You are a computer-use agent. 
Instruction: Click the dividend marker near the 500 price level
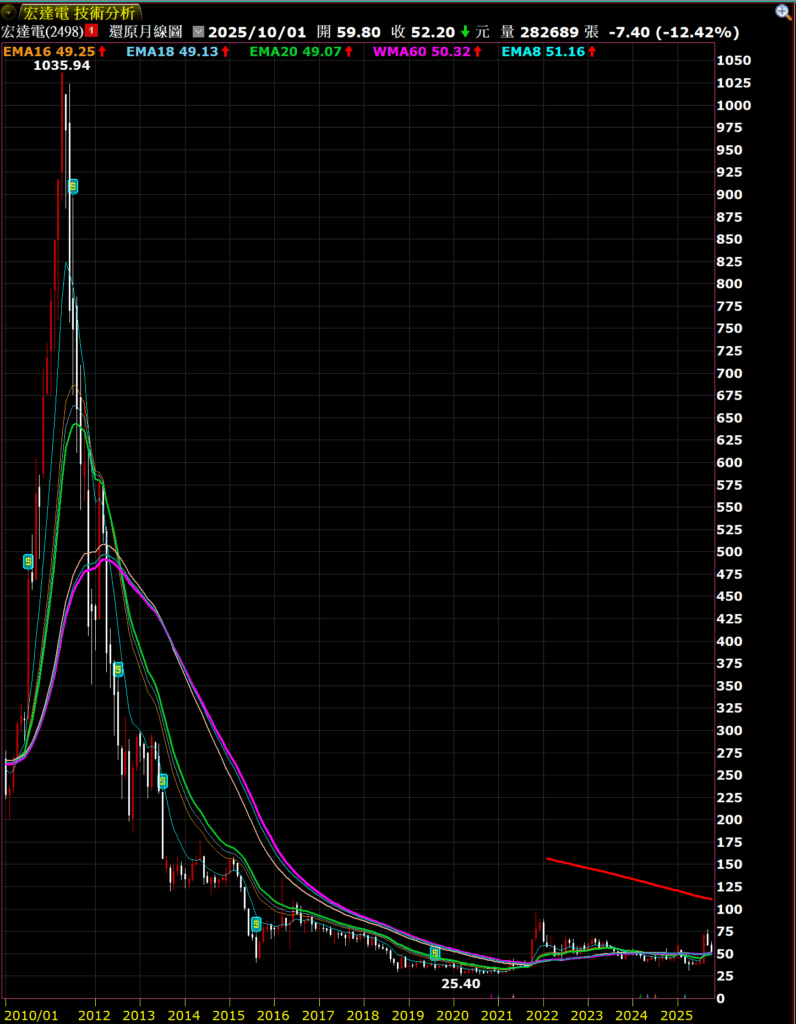[28, 562]
